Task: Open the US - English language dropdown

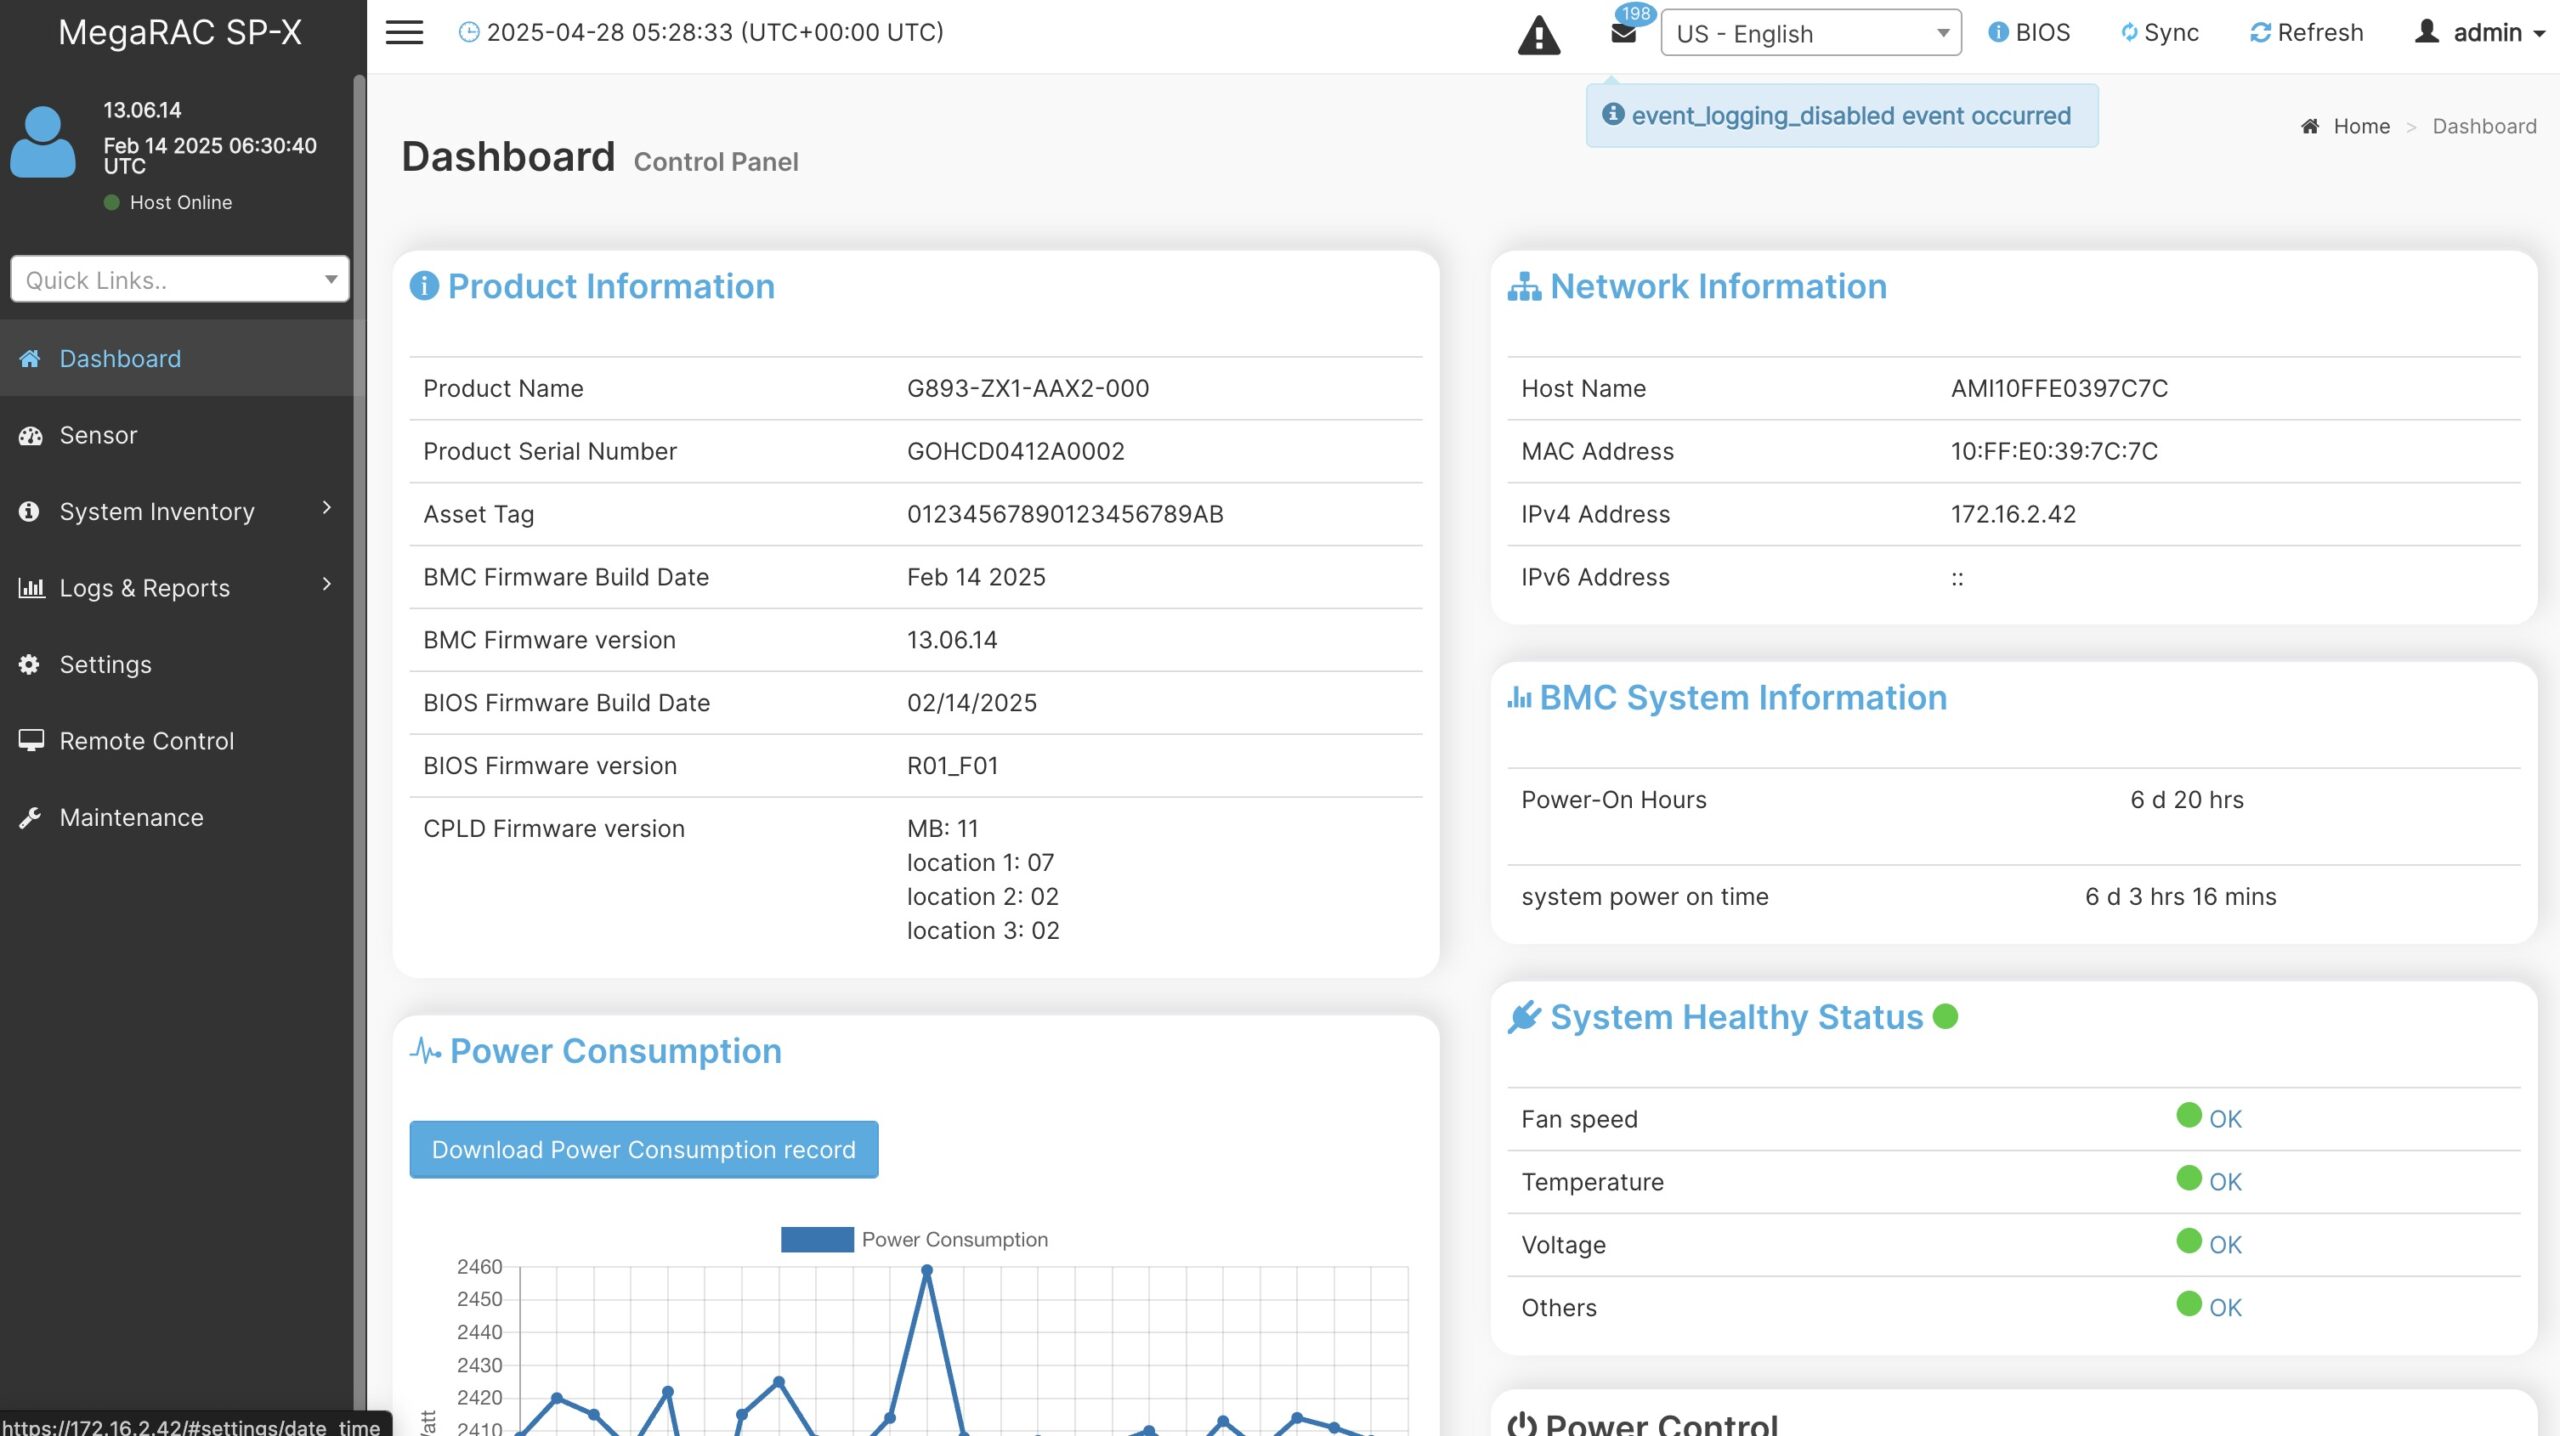Action: tap(1810, 33)
